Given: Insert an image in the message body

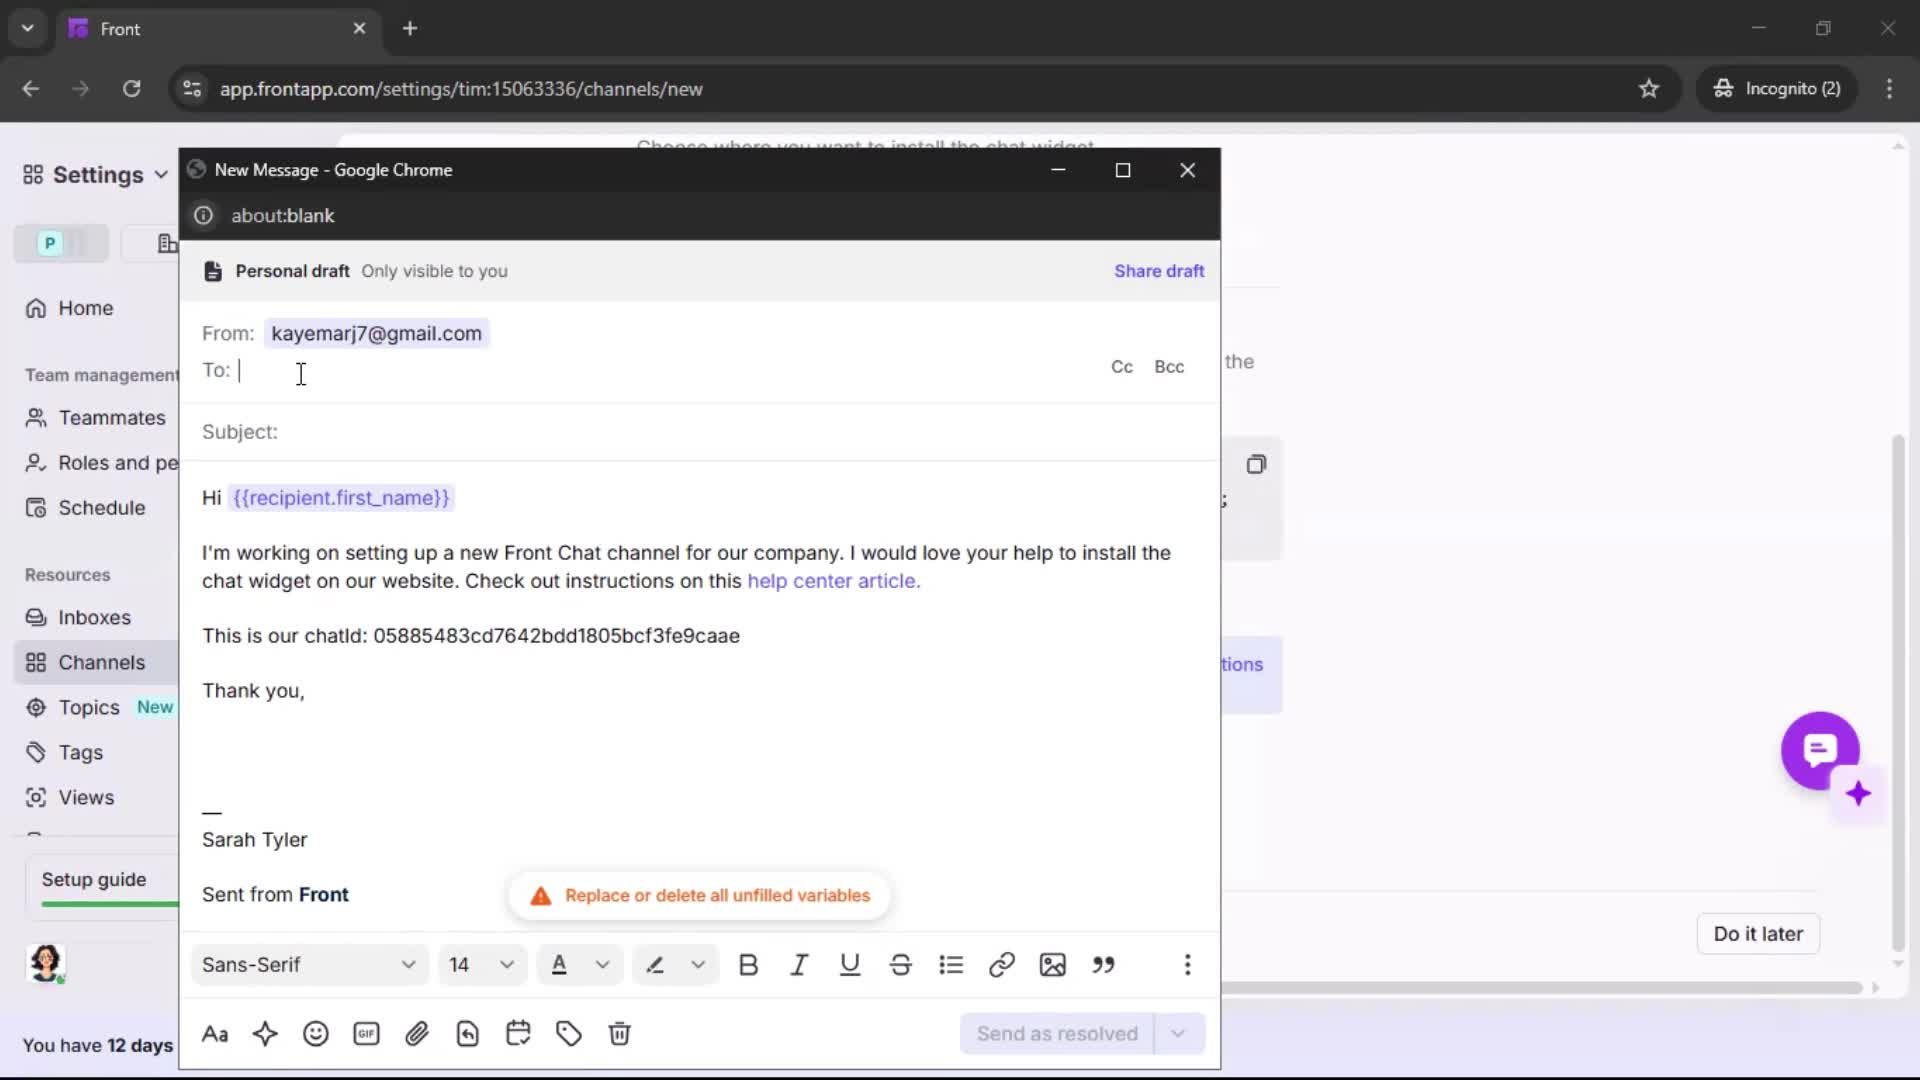Looking at the screenshot, I should coord(1053,964).
